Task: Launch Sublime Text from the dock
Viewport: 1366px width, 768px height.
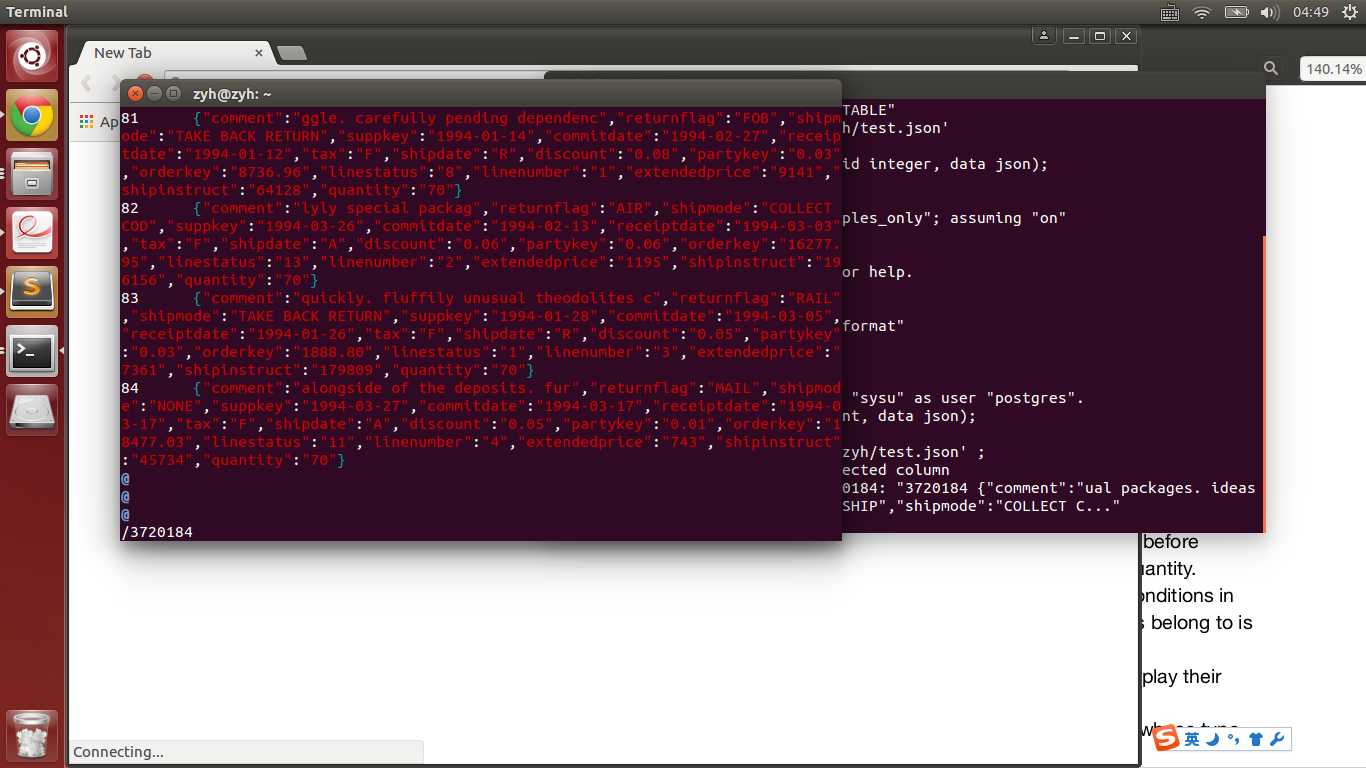Action: 32,292
